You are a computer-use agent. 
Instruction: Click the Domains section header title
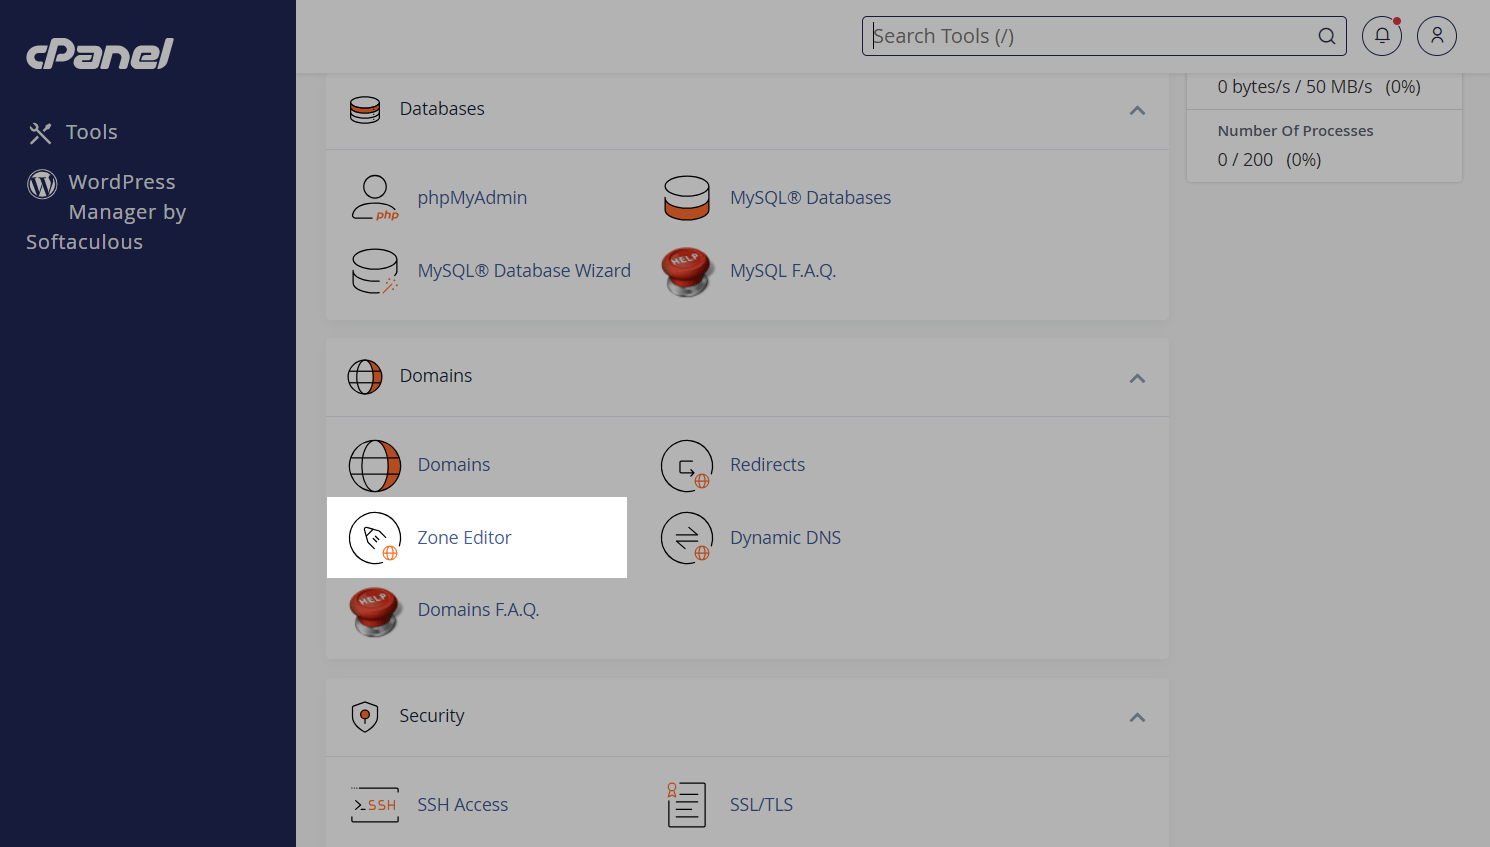coord(436,375)
